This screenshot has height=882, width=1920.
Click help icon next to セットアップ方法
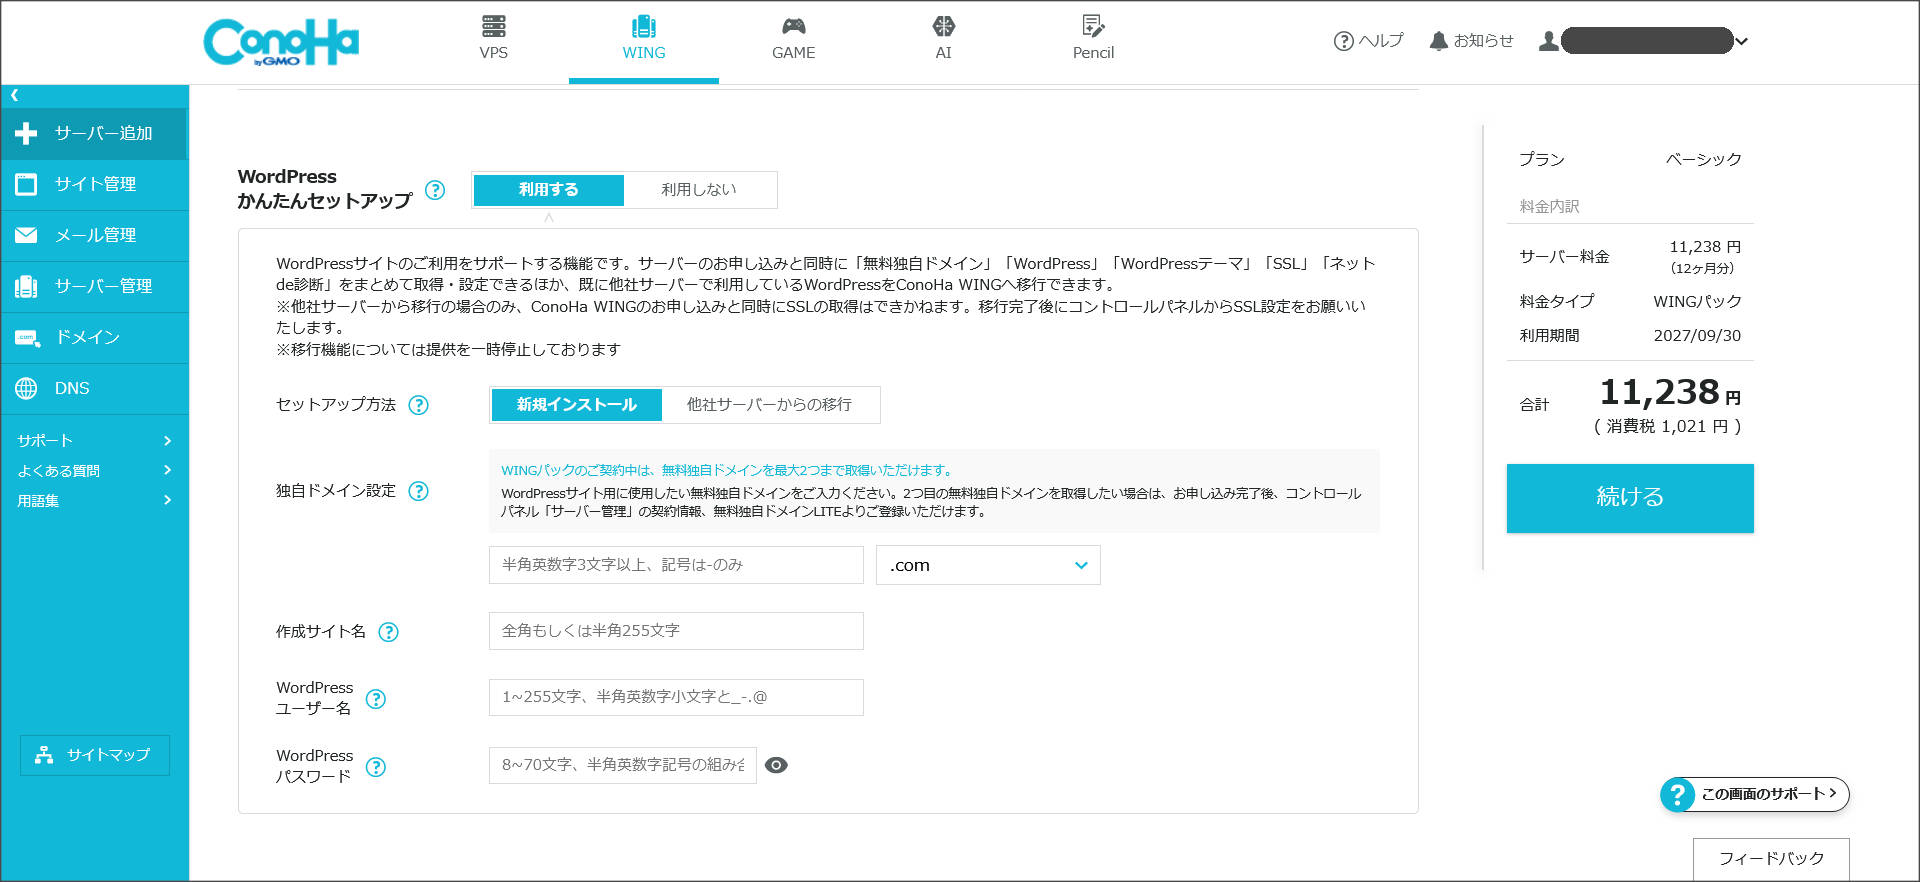419,405
